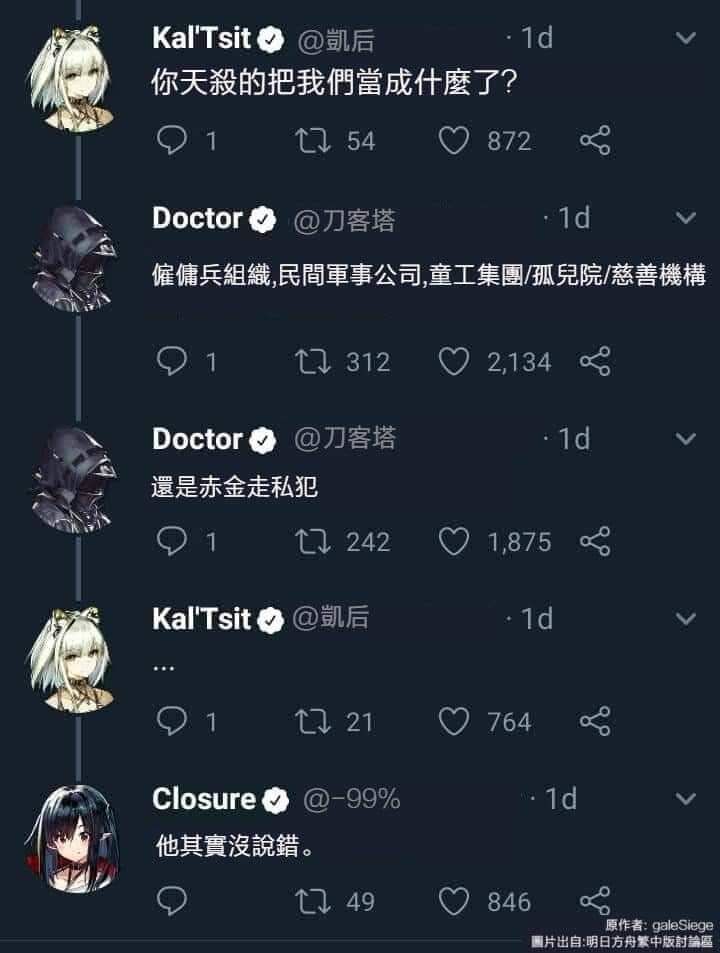The height and width of the screenshot is (953, 720).
Task: Open @刀客塔 handle on Doctor's first tweet
Action: pos(345,220)
